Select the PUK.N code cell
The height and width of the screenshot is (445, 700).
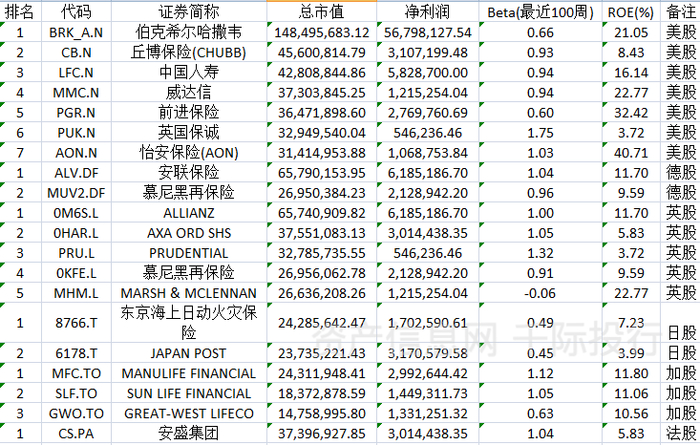(x=76, y=133)
